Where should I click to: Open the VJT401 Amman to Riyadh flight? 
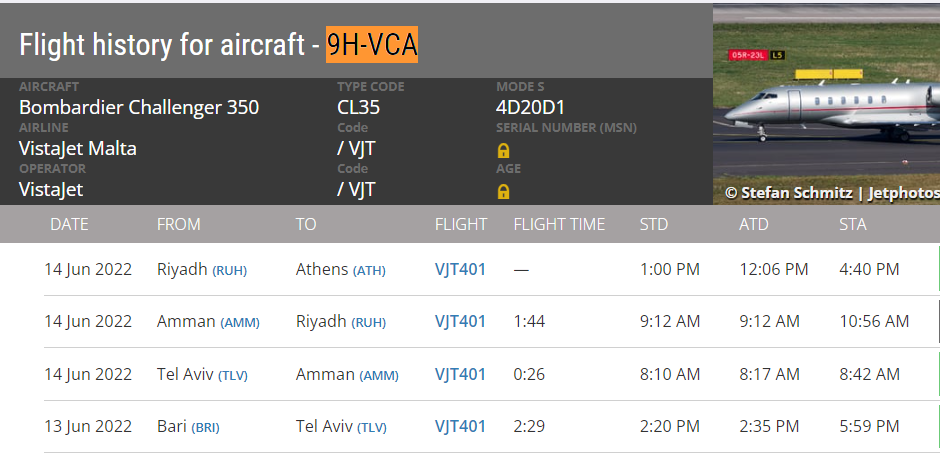[x=460, y=321]
